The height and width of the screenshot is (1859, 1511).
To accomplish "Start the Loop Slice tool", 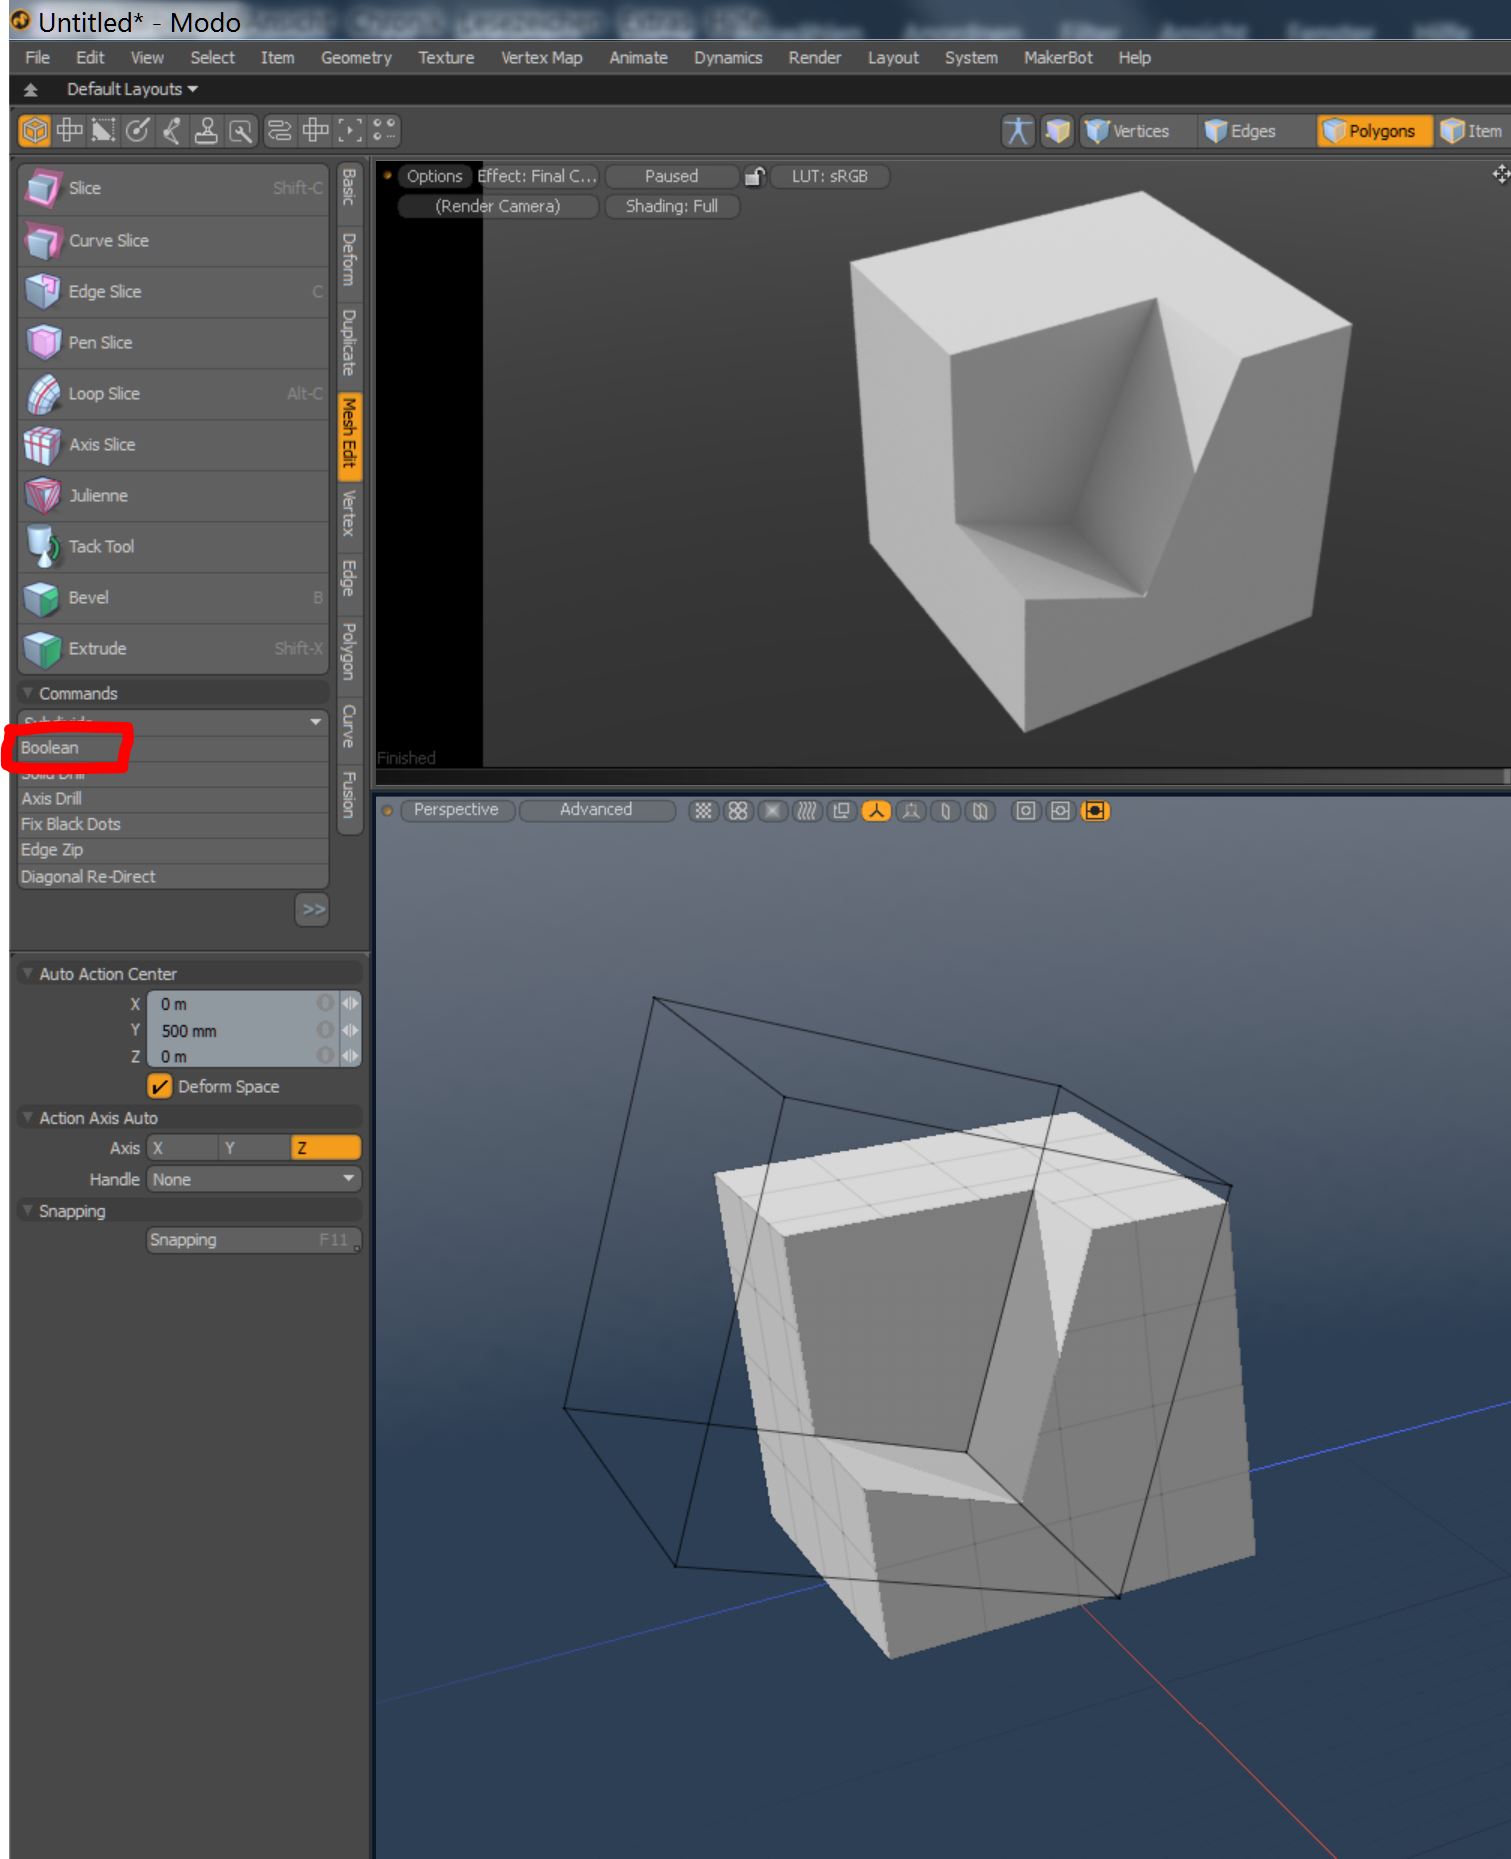I will click(173, 394).
